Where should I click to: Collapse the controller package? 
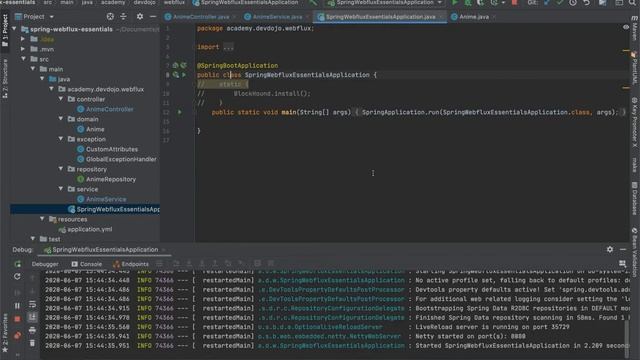click(x=60, y=99)
